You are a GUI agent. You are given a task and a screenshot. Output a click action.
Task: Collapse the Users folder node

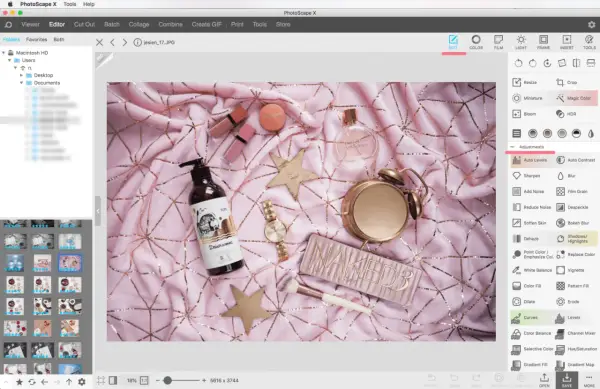coord(10,60)
